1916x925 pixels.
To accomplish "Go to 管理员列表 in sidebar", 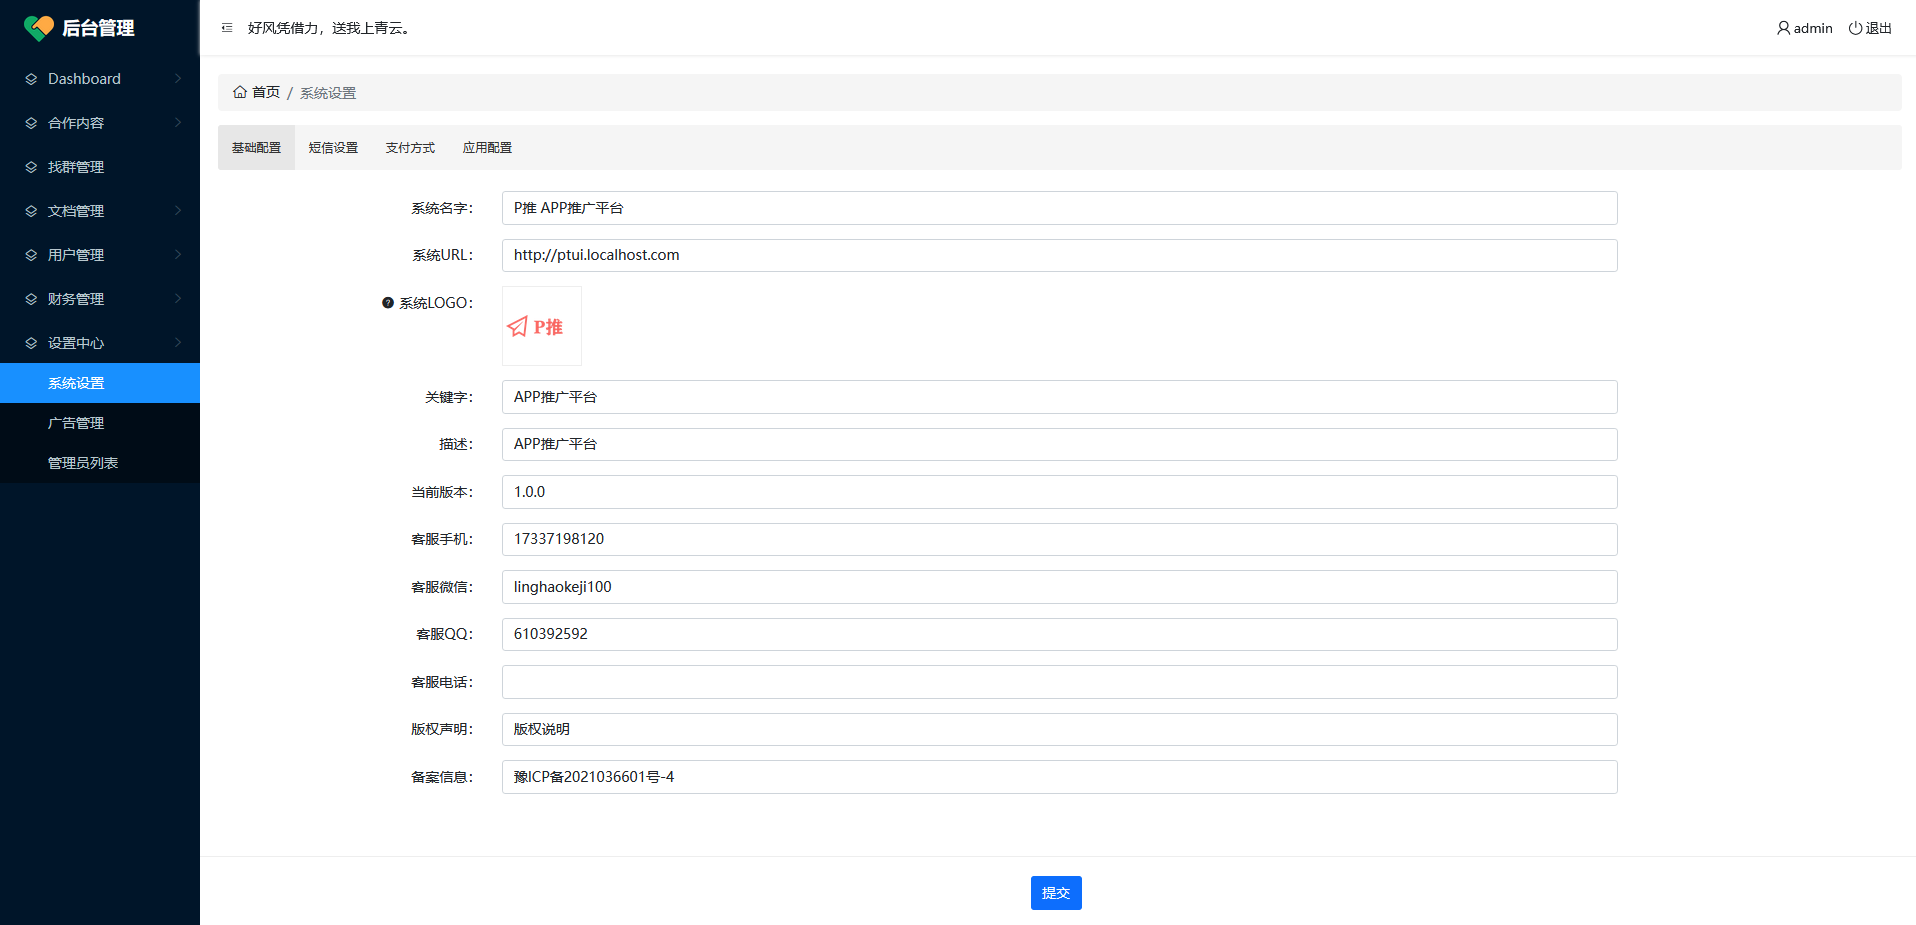I will 83,463.
